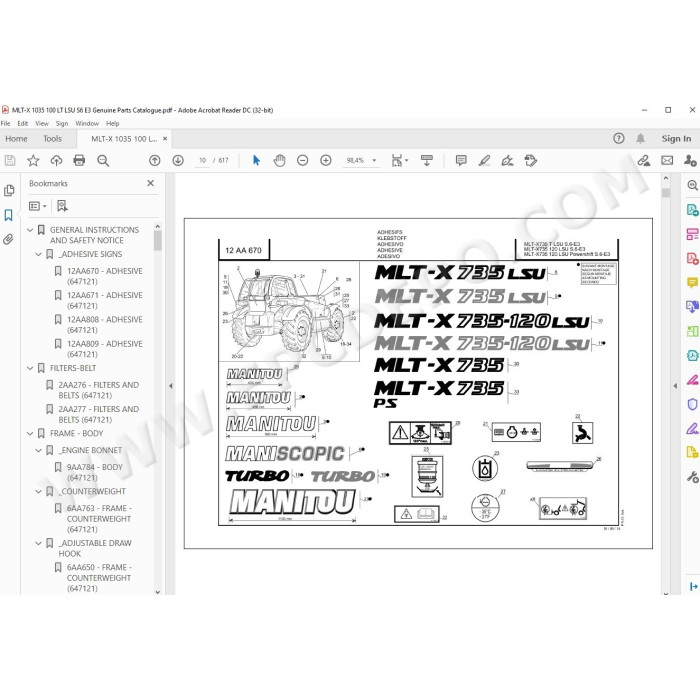Image resolution: width=700 pixels, height=700 pixels.
Task: Click the sign document pen icon
Action: [508, 160]
